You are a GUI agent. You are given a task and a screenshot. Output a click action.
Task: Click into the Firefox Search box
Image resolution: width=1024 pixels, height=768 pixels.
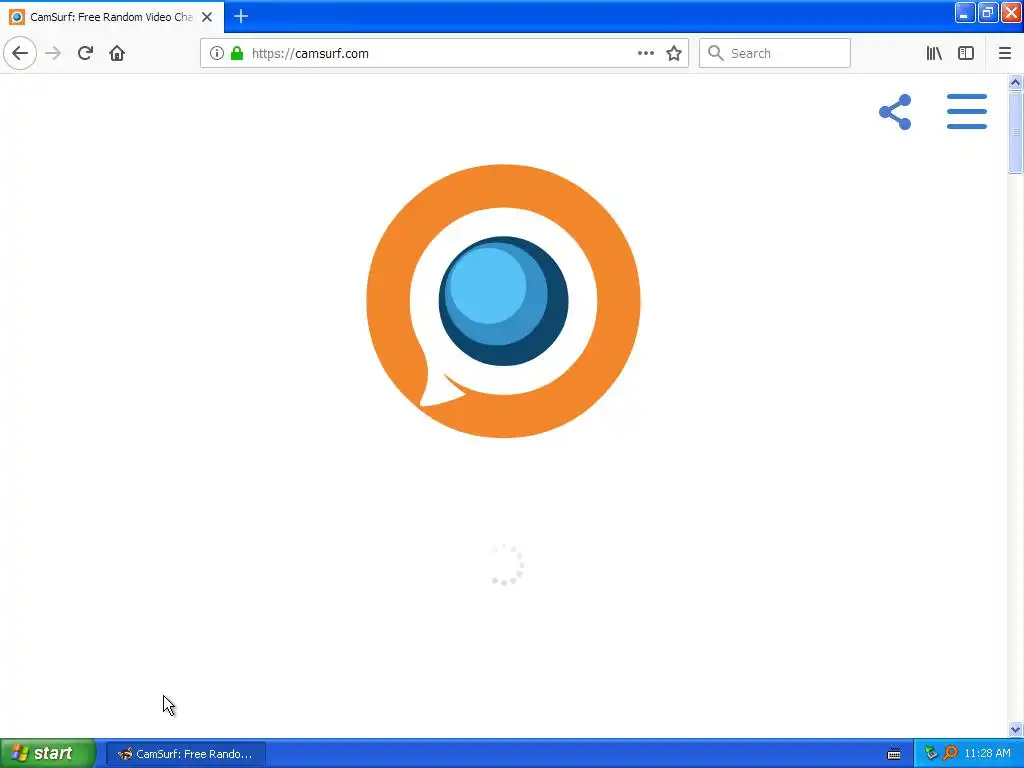tap(775, 53)
